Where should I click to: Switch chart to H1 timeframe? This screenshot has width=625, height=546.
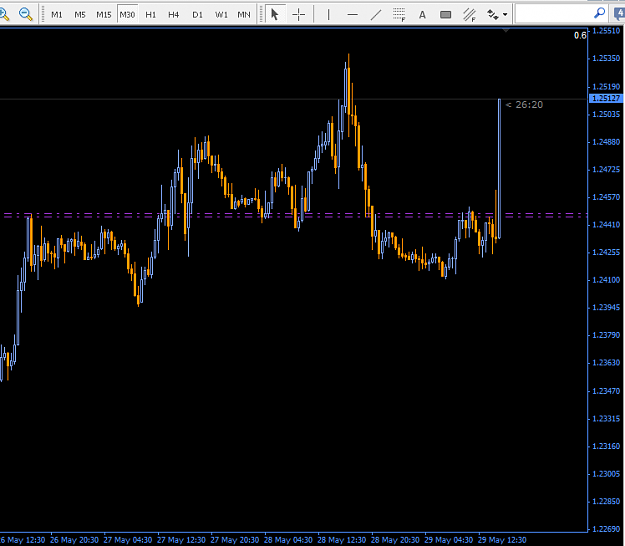(150, 15)
